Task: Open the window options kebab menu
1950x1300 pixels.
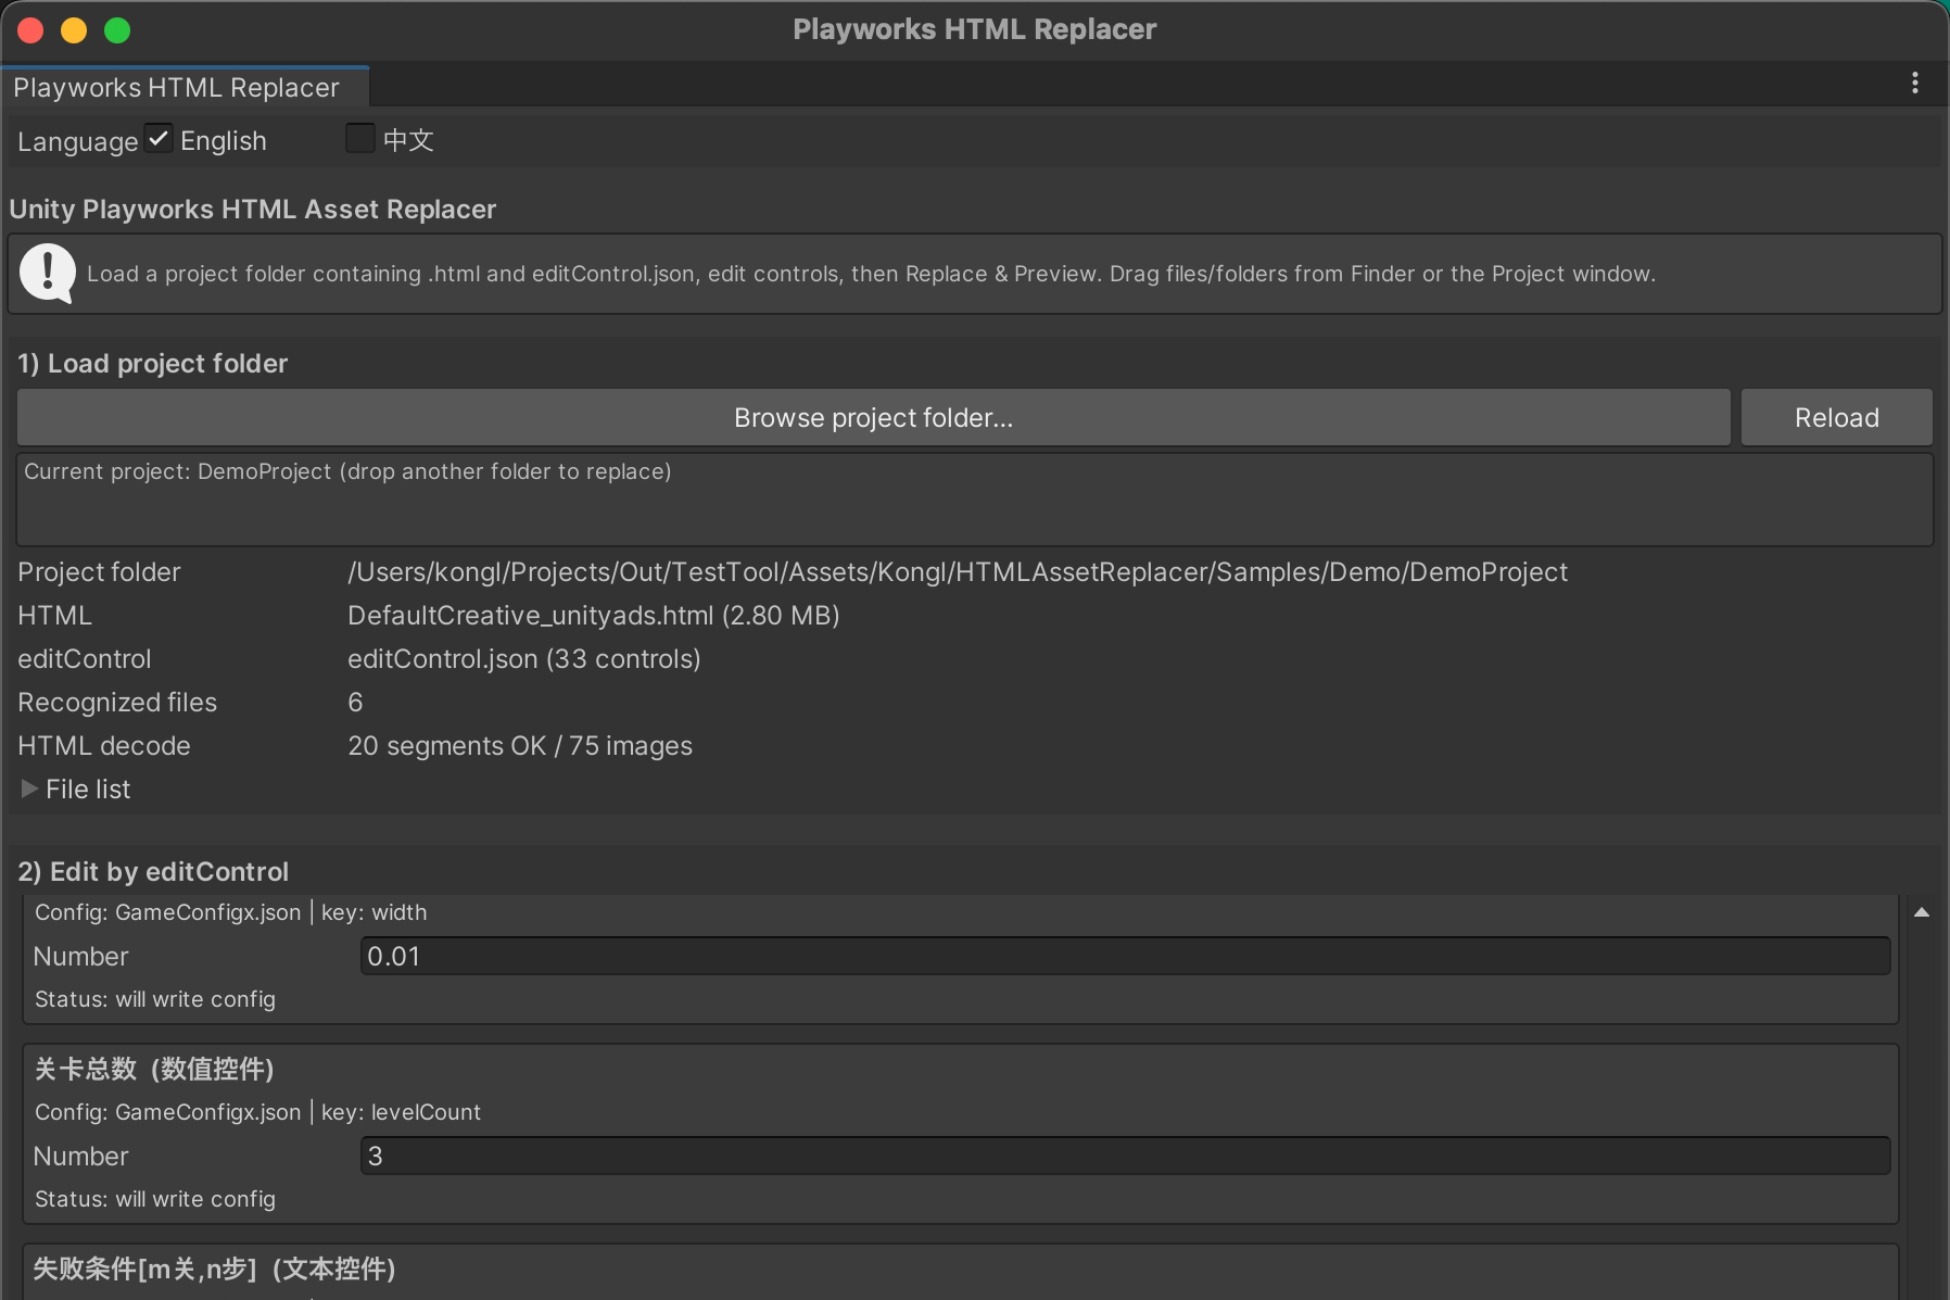Action: [1914, 83]
